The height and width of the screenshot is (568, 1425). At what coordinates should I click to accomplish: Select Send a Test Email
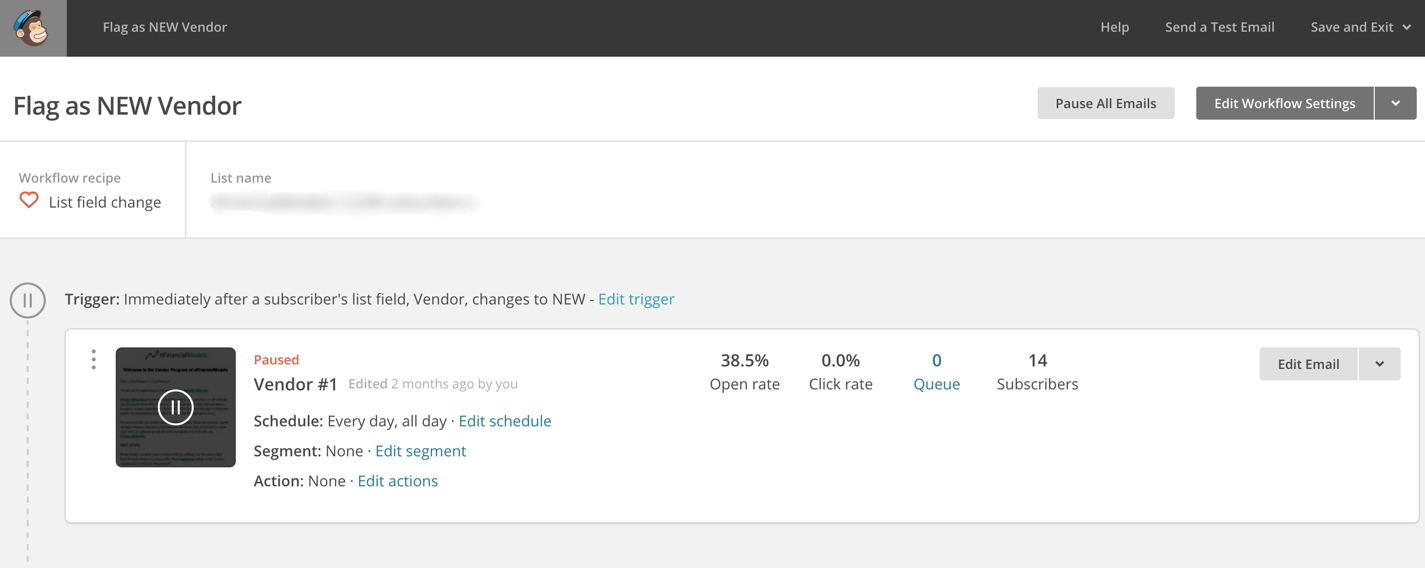pyautogui.click(x=1220, y=27)
